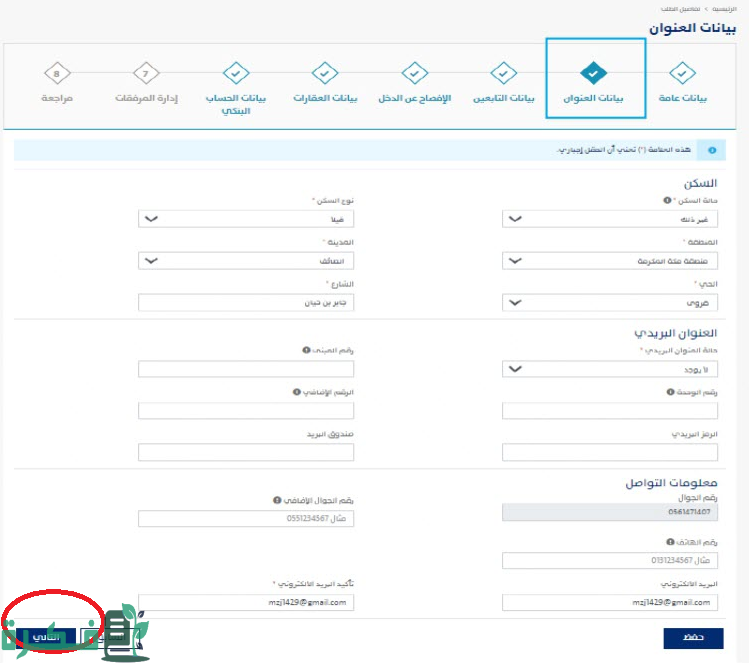Click info icon beside رقم الجوال الإضافي label
749x663 pixels.
277,500
